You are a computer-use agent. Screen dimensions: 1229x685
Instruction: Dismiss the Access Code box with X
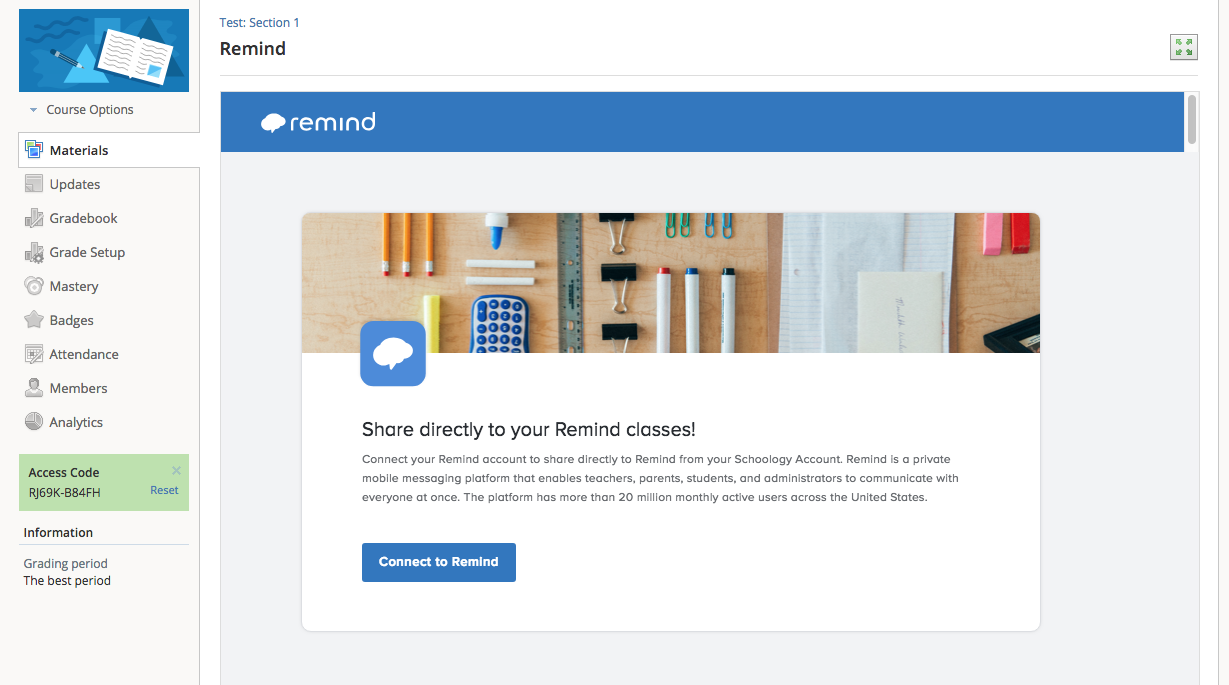point(177,470)
